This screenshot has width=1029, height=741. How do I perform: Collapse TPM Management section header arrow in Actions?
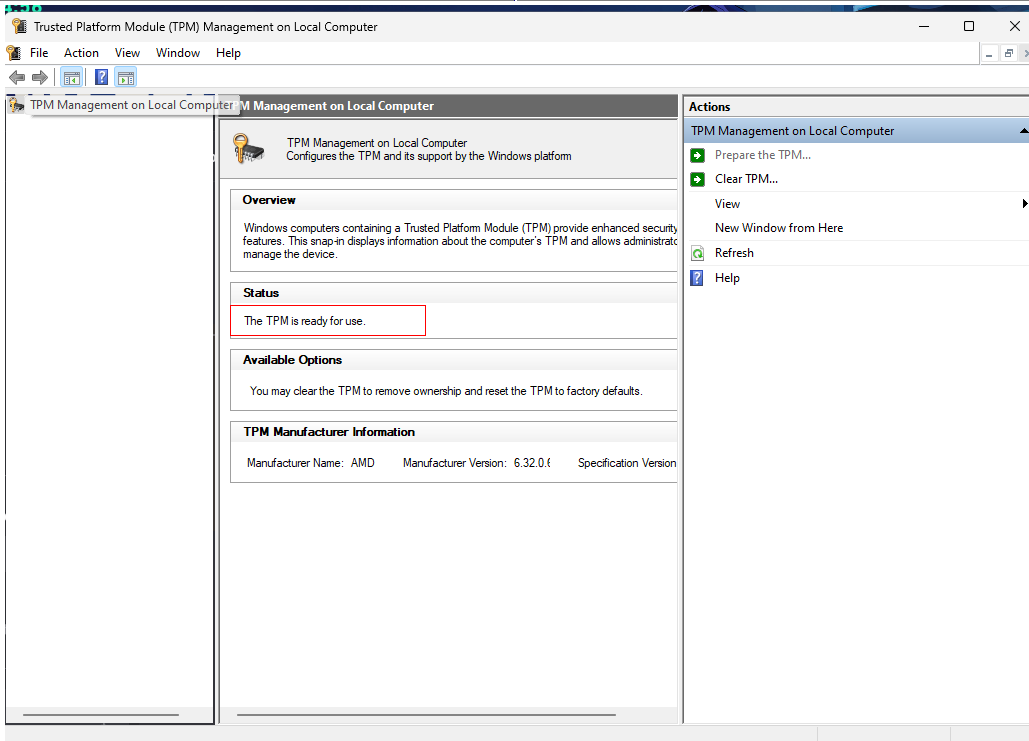[x=1024, y=131]
